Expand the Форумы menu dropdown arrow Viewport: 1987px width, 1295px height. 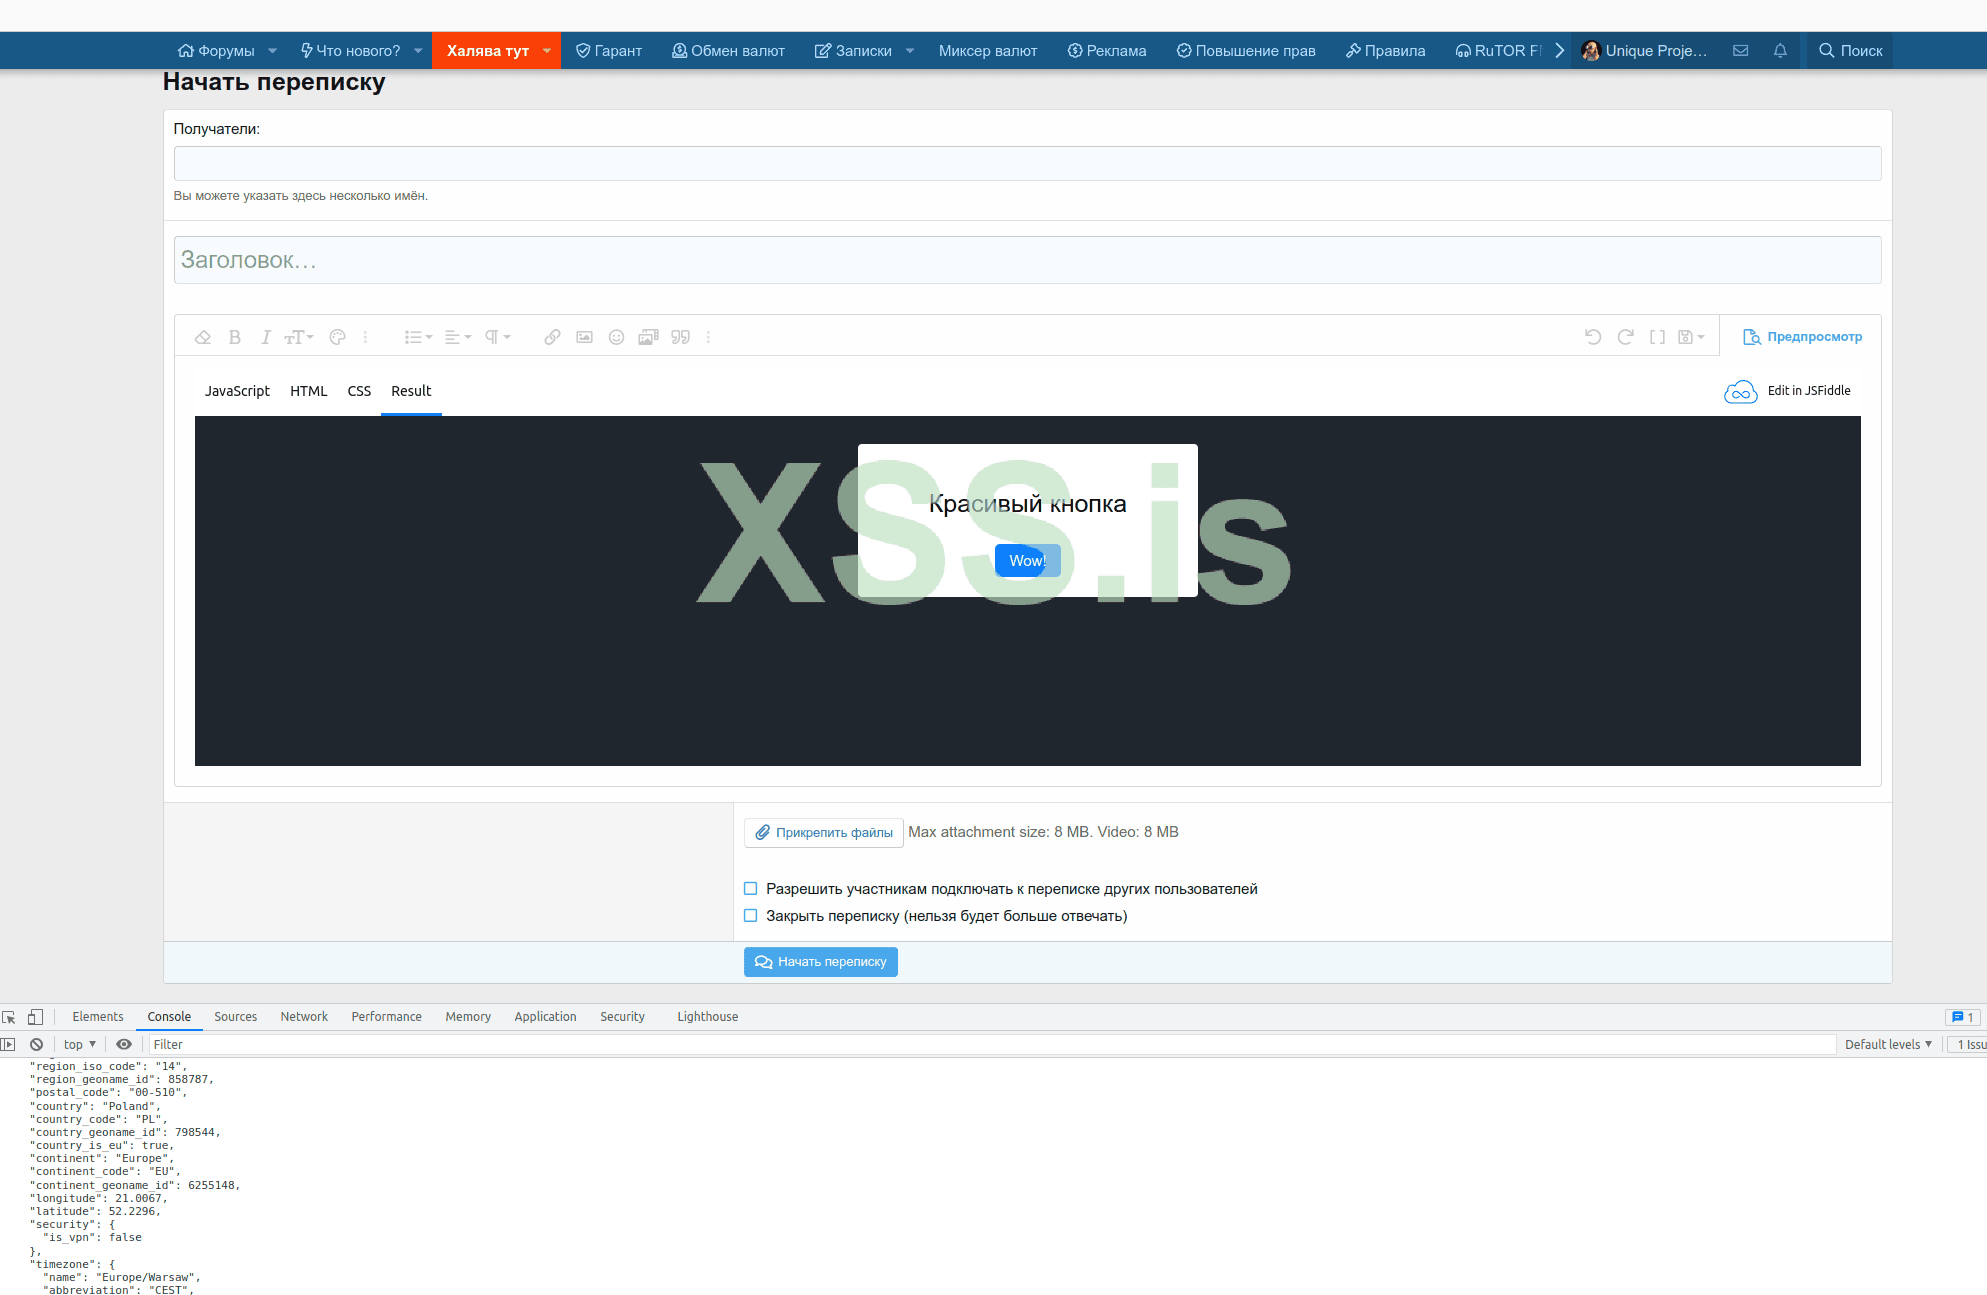coord(272,50)
